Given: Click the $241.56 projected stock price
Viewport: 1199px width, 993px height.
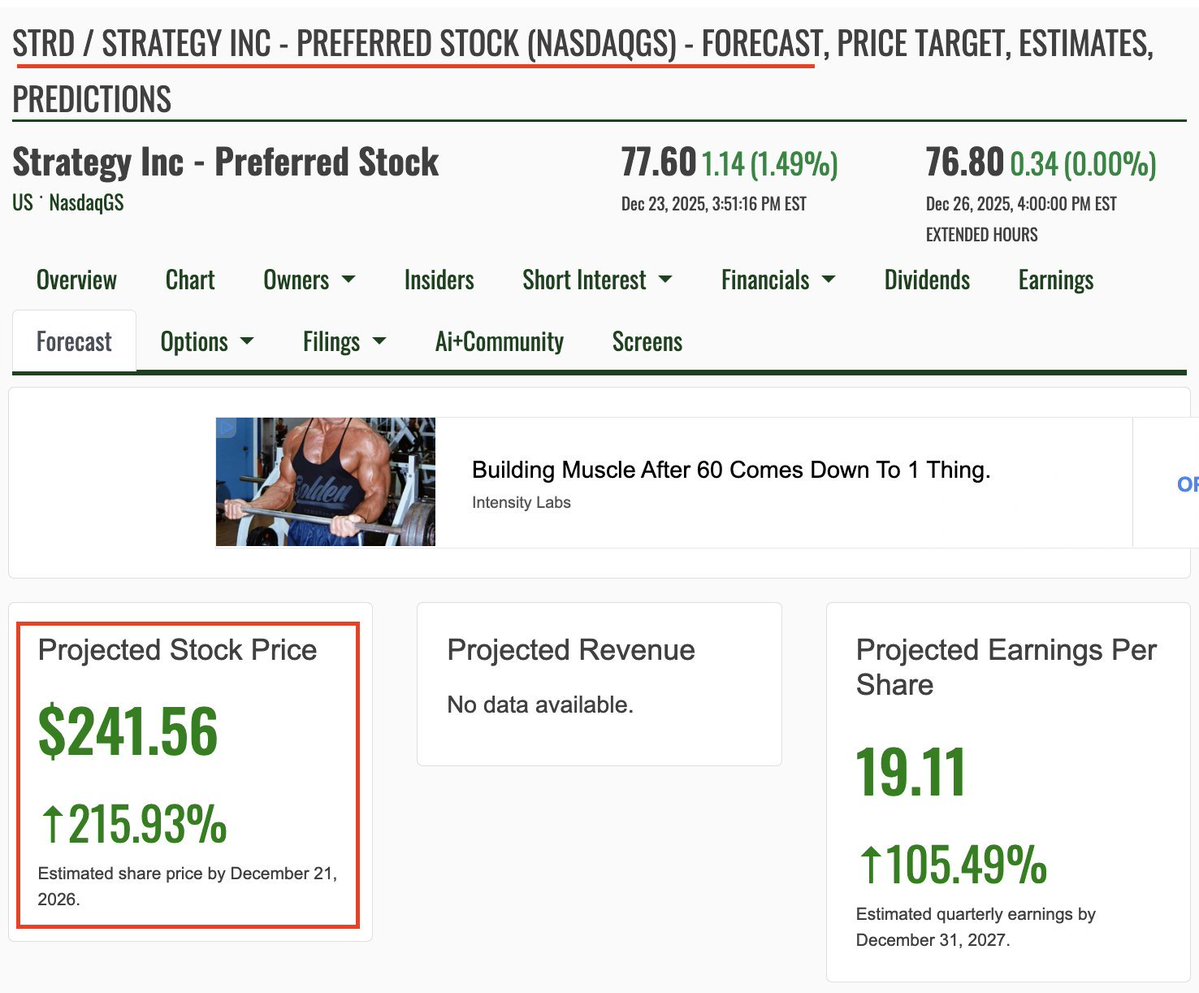Looking at the screenshot, I should click(128, 731).
